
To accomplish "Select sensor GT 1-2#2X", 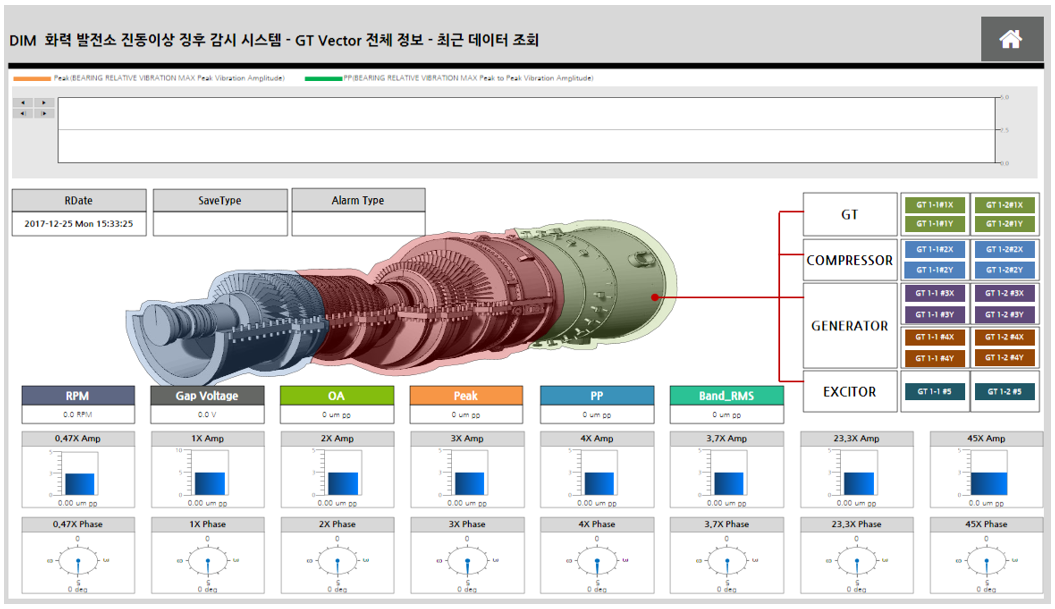I will (1005, 249).
